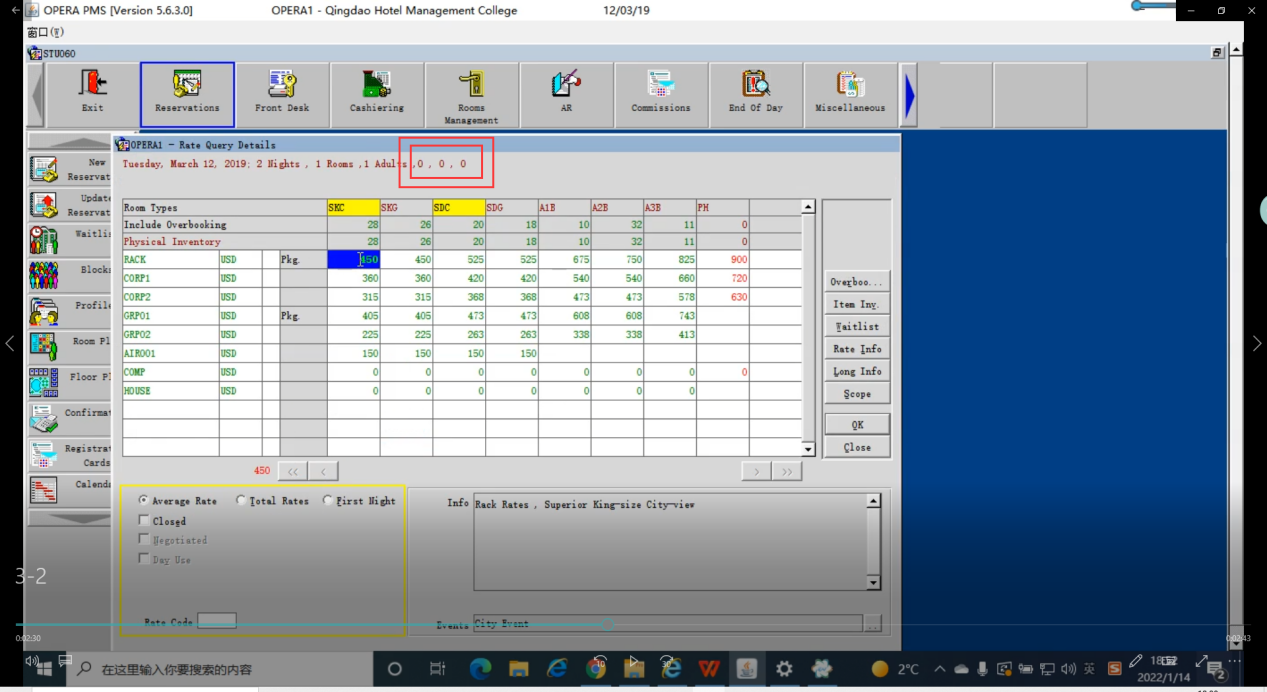Click the AR toolbar icon
Screen dimensions: 1267x692
click(566, 90)
